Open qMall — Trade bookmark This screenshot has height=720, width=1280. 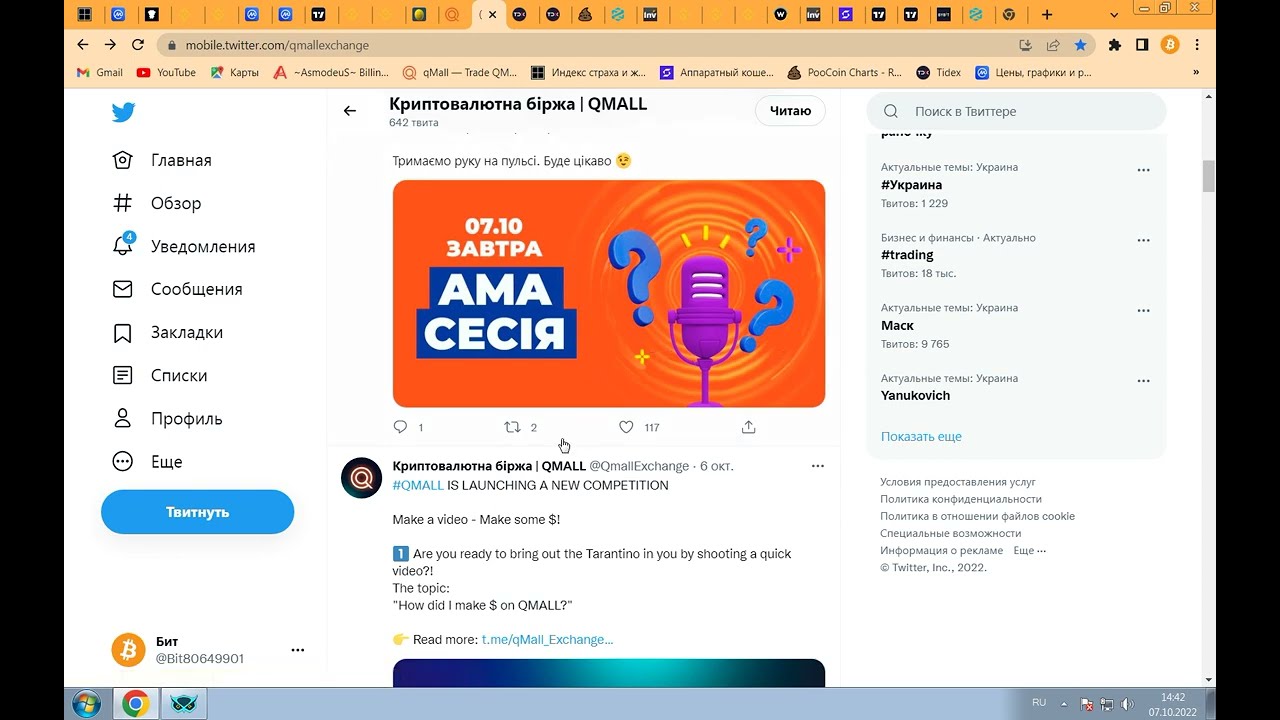coord(459,72)
